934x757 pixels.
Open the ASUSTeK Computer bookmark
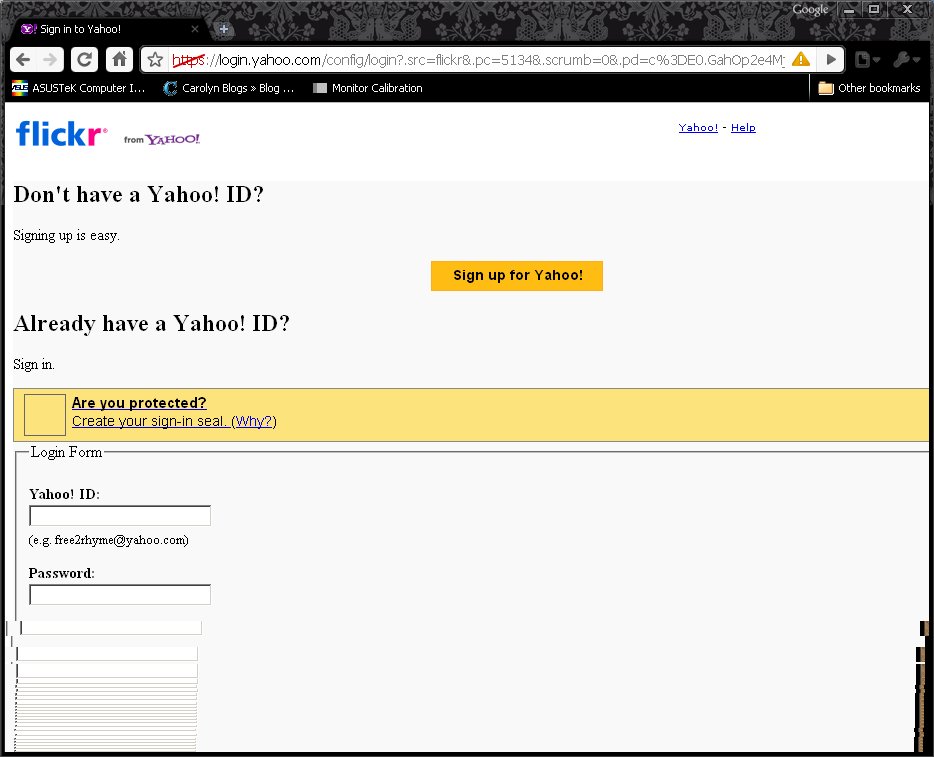point(79,88)
